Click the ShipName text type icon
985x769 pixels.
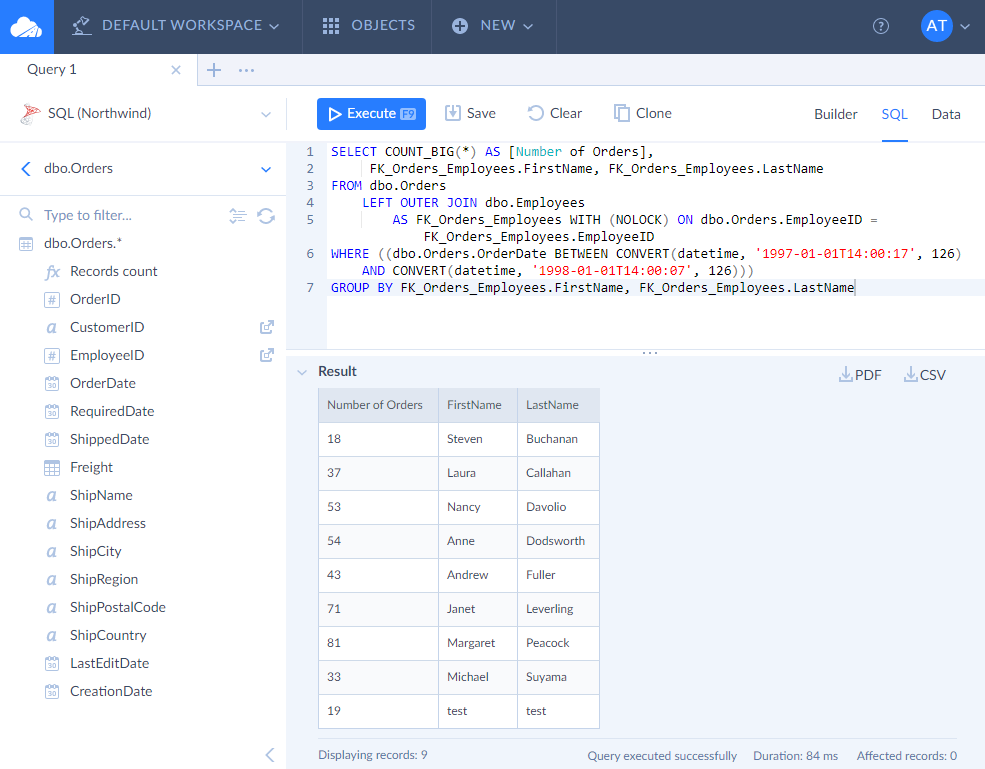tap(52, 496)
